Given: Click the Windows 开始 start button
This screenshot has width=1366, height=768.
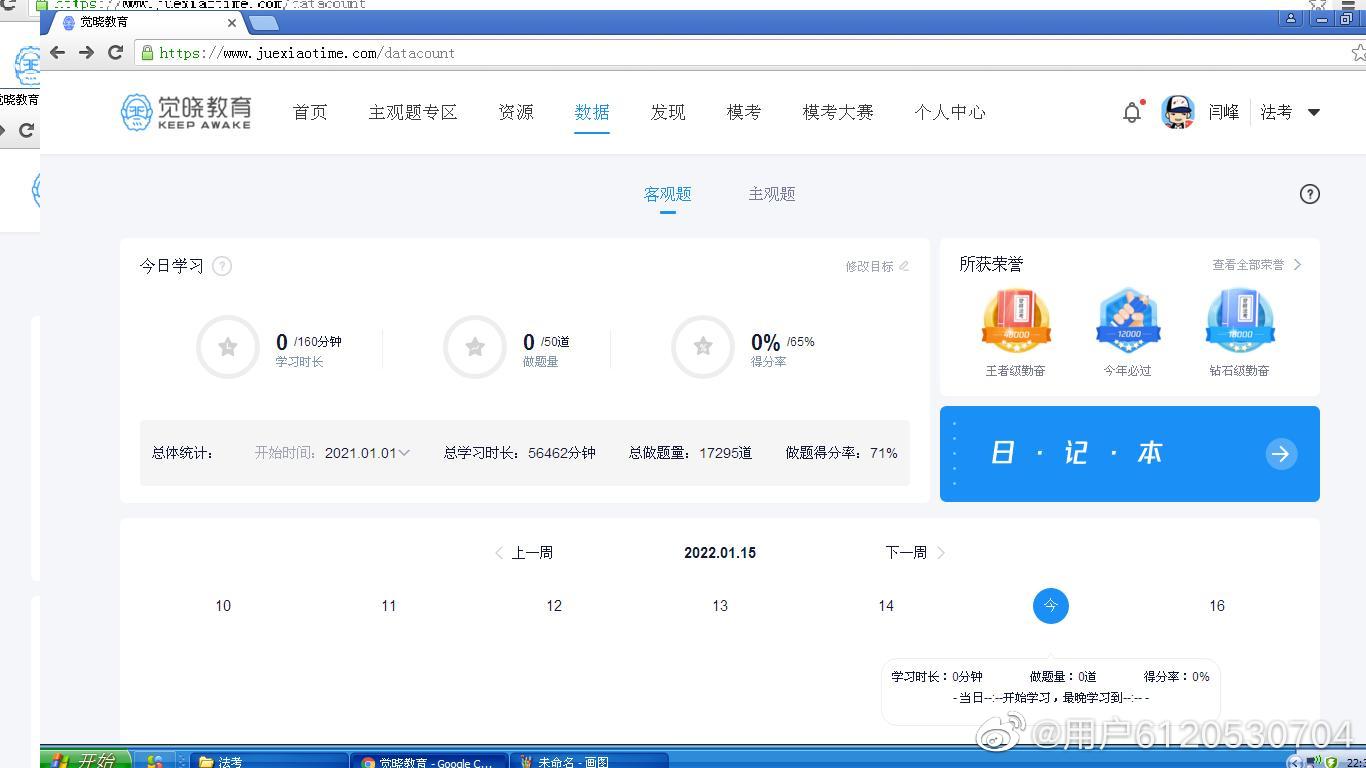Looking at the screenshot, I should [84, 761].
